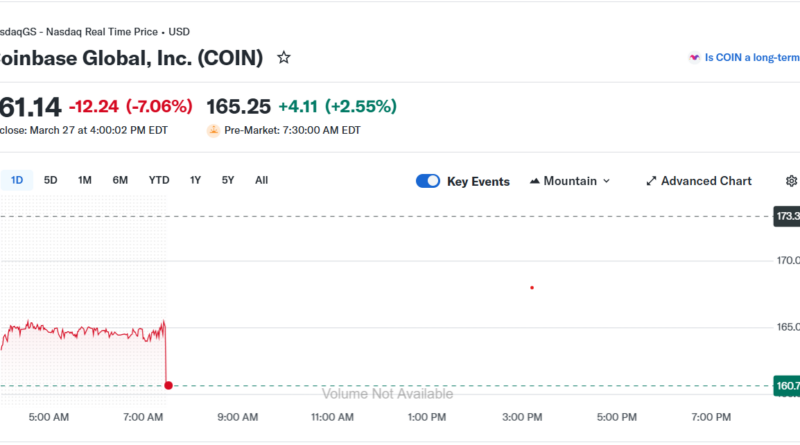Switch to the 5D time range
Image resolution: width=800 pixels, height=445 pixels.
pos(51,180)
